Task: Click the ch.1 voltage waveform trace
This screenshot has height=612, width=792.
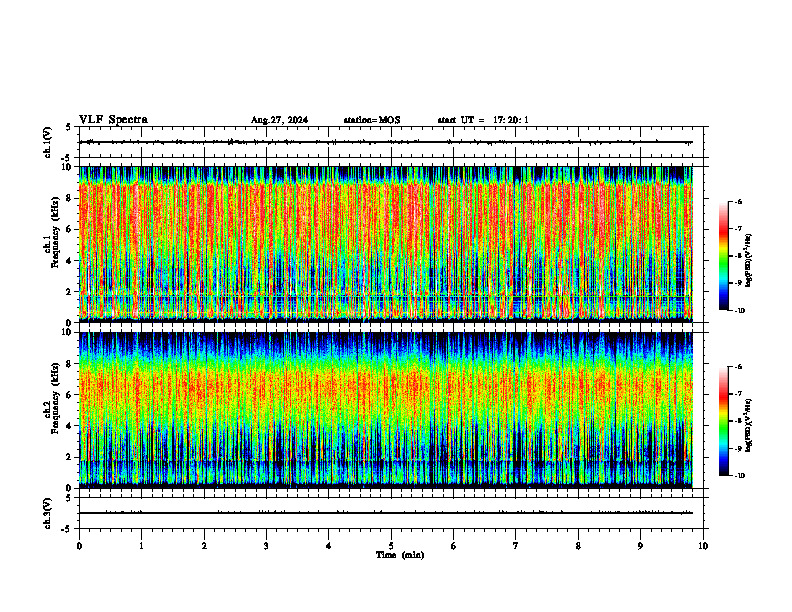Action: (x=386, y=142)
